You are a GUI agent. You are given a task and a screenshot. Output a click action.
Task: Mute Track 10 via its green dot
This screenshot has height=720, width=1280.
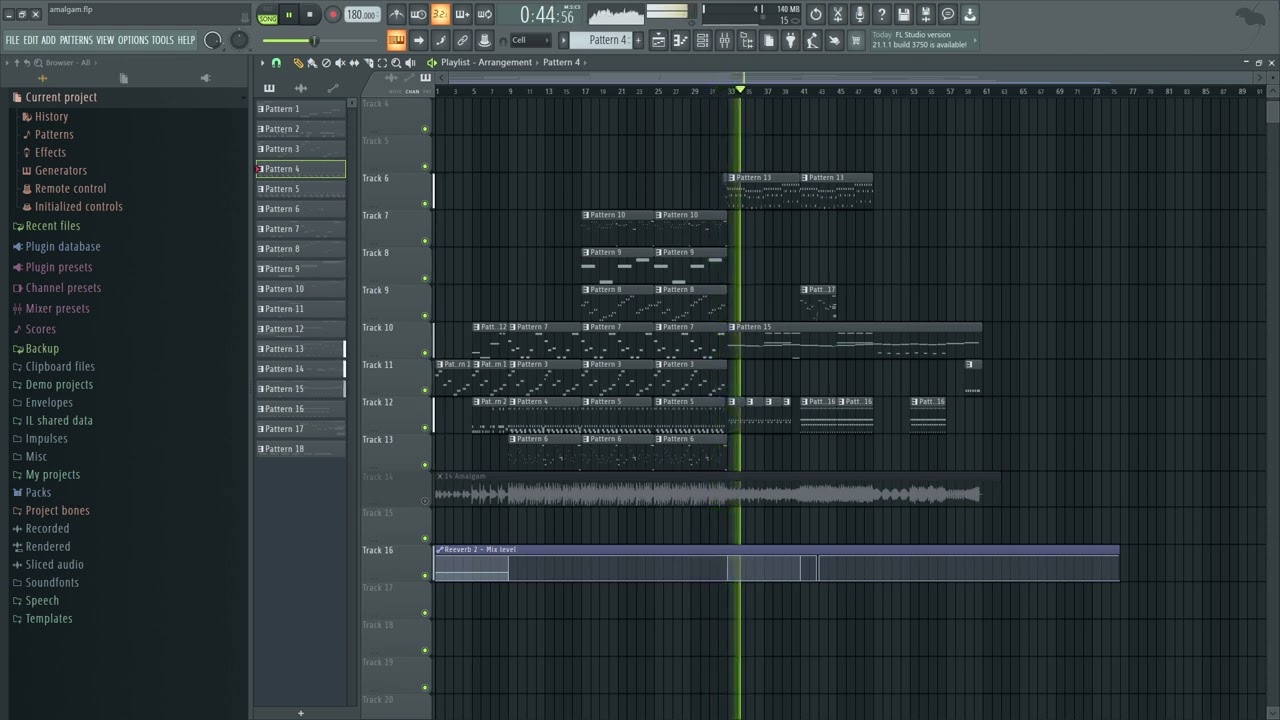[425, 353]
